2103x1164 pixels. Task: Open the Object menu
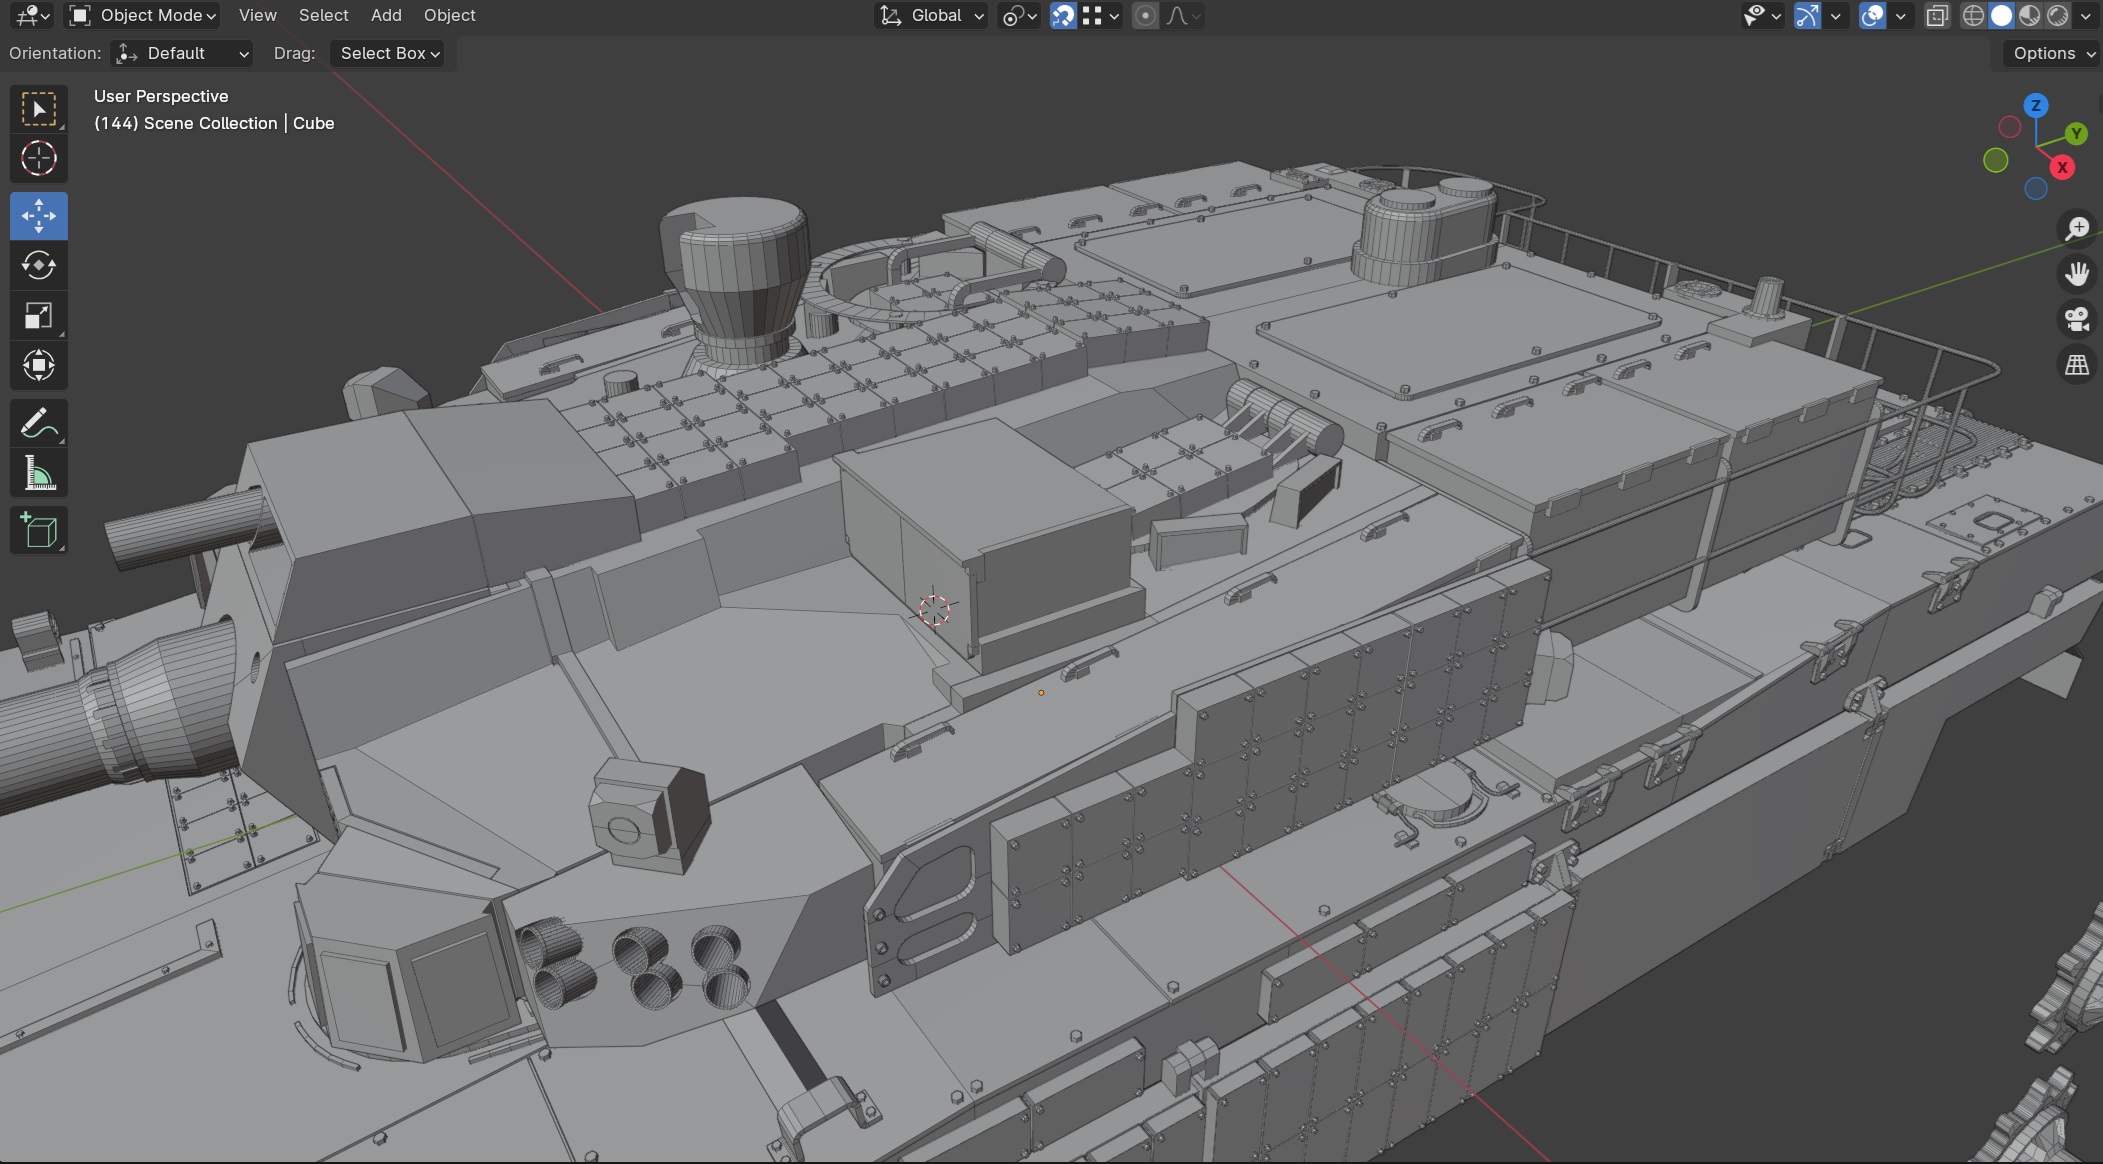click(x=449, y=15)
